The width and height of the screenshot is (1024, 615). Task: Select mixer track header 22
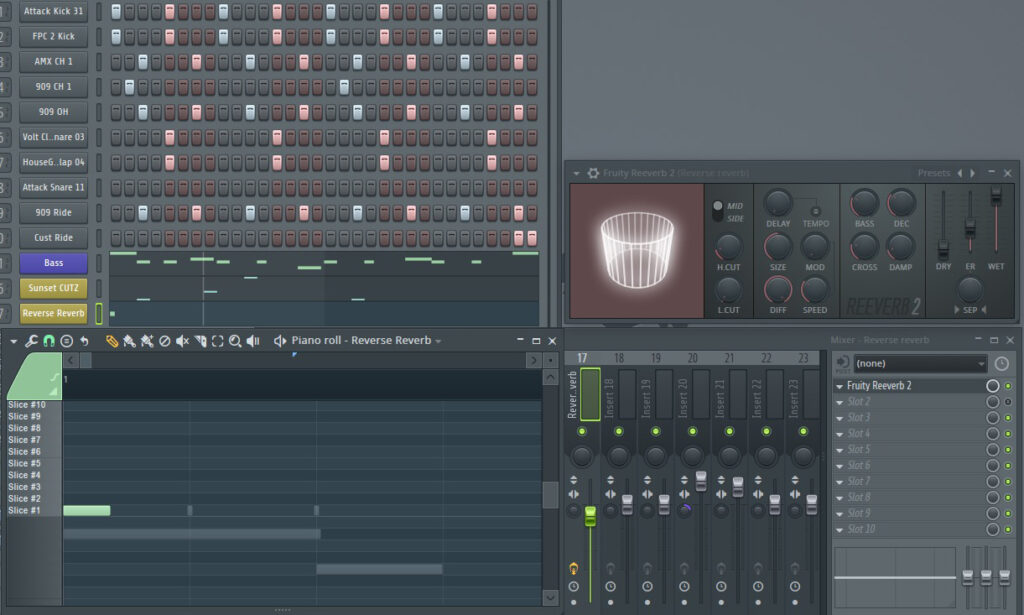point(766,358)
